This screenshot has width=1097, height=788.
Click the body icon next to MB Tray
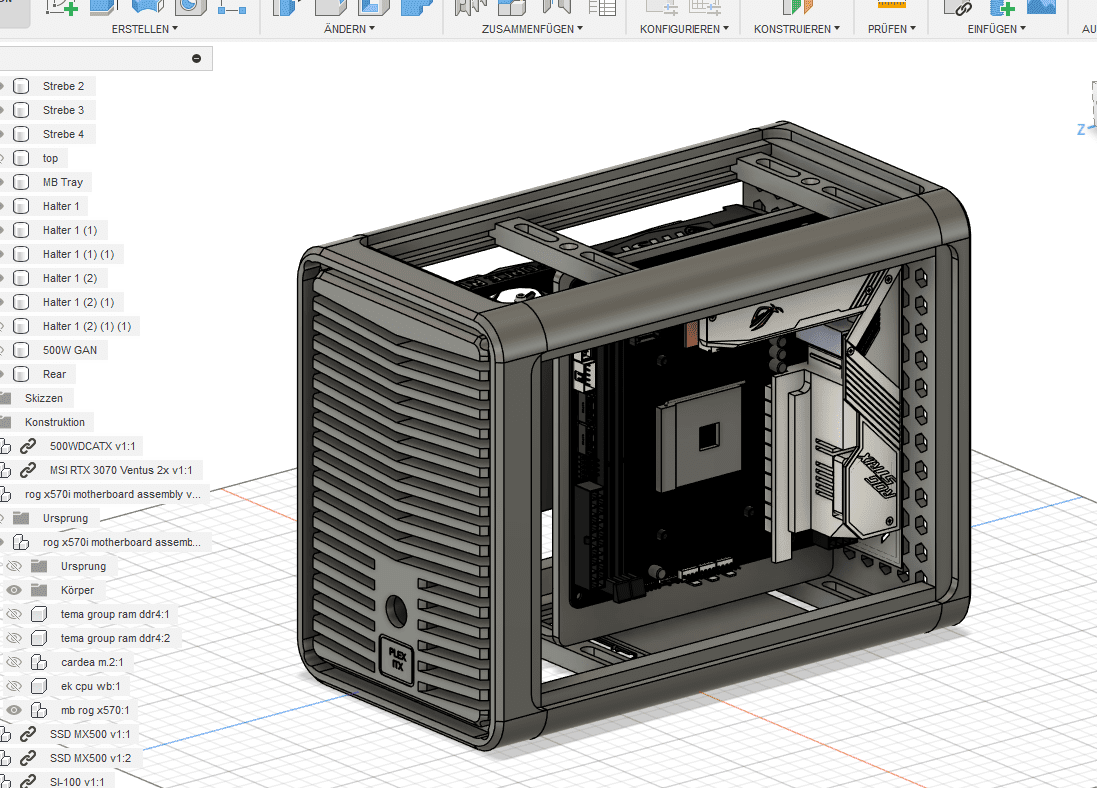coord(21,182)
